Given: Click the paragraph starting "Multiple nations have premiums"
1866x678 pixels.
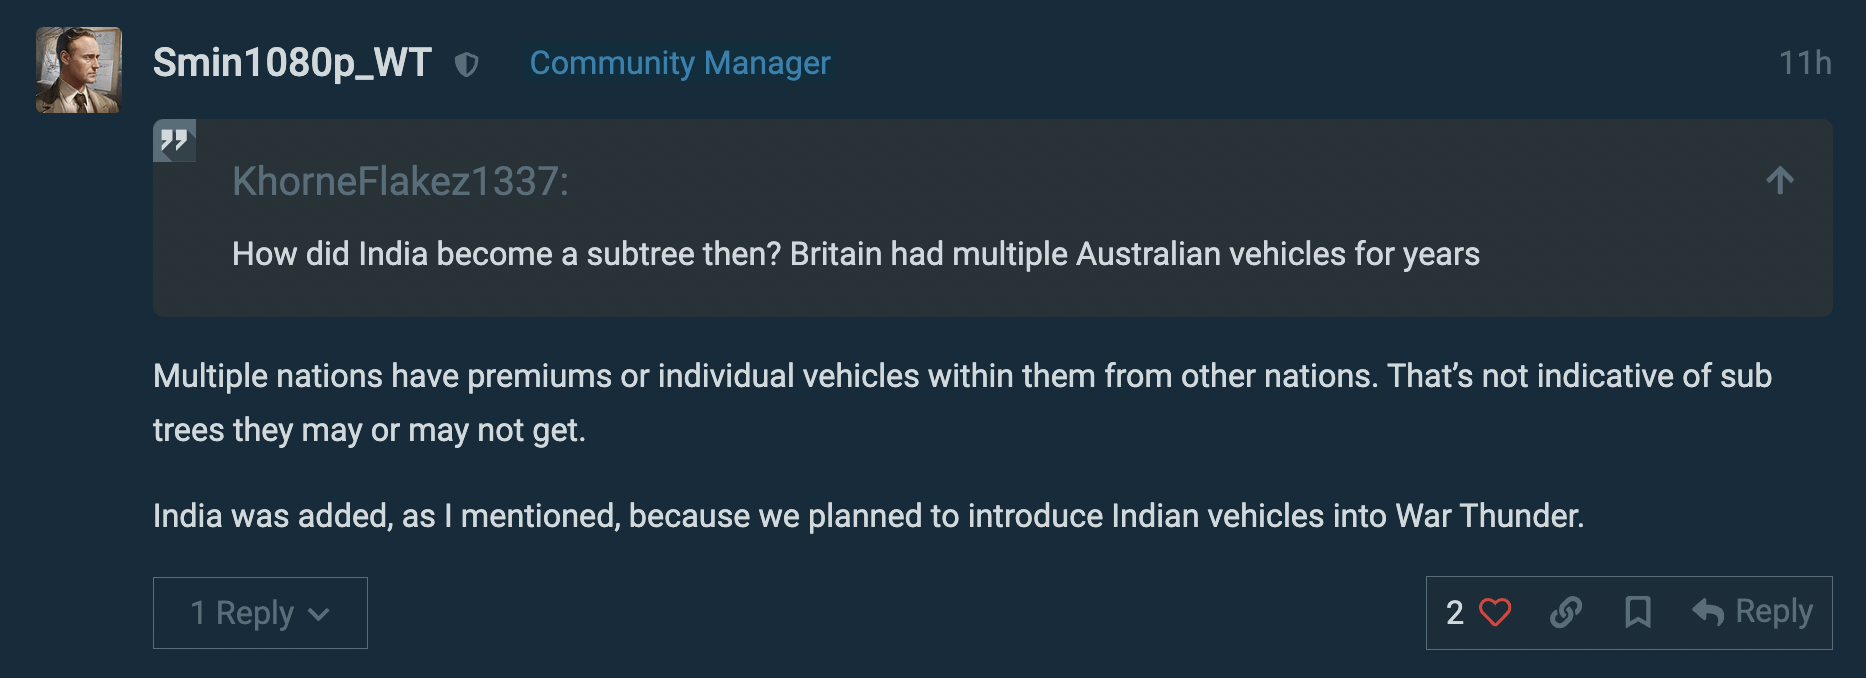Looking at the screenshot, I should click(960, 376).
